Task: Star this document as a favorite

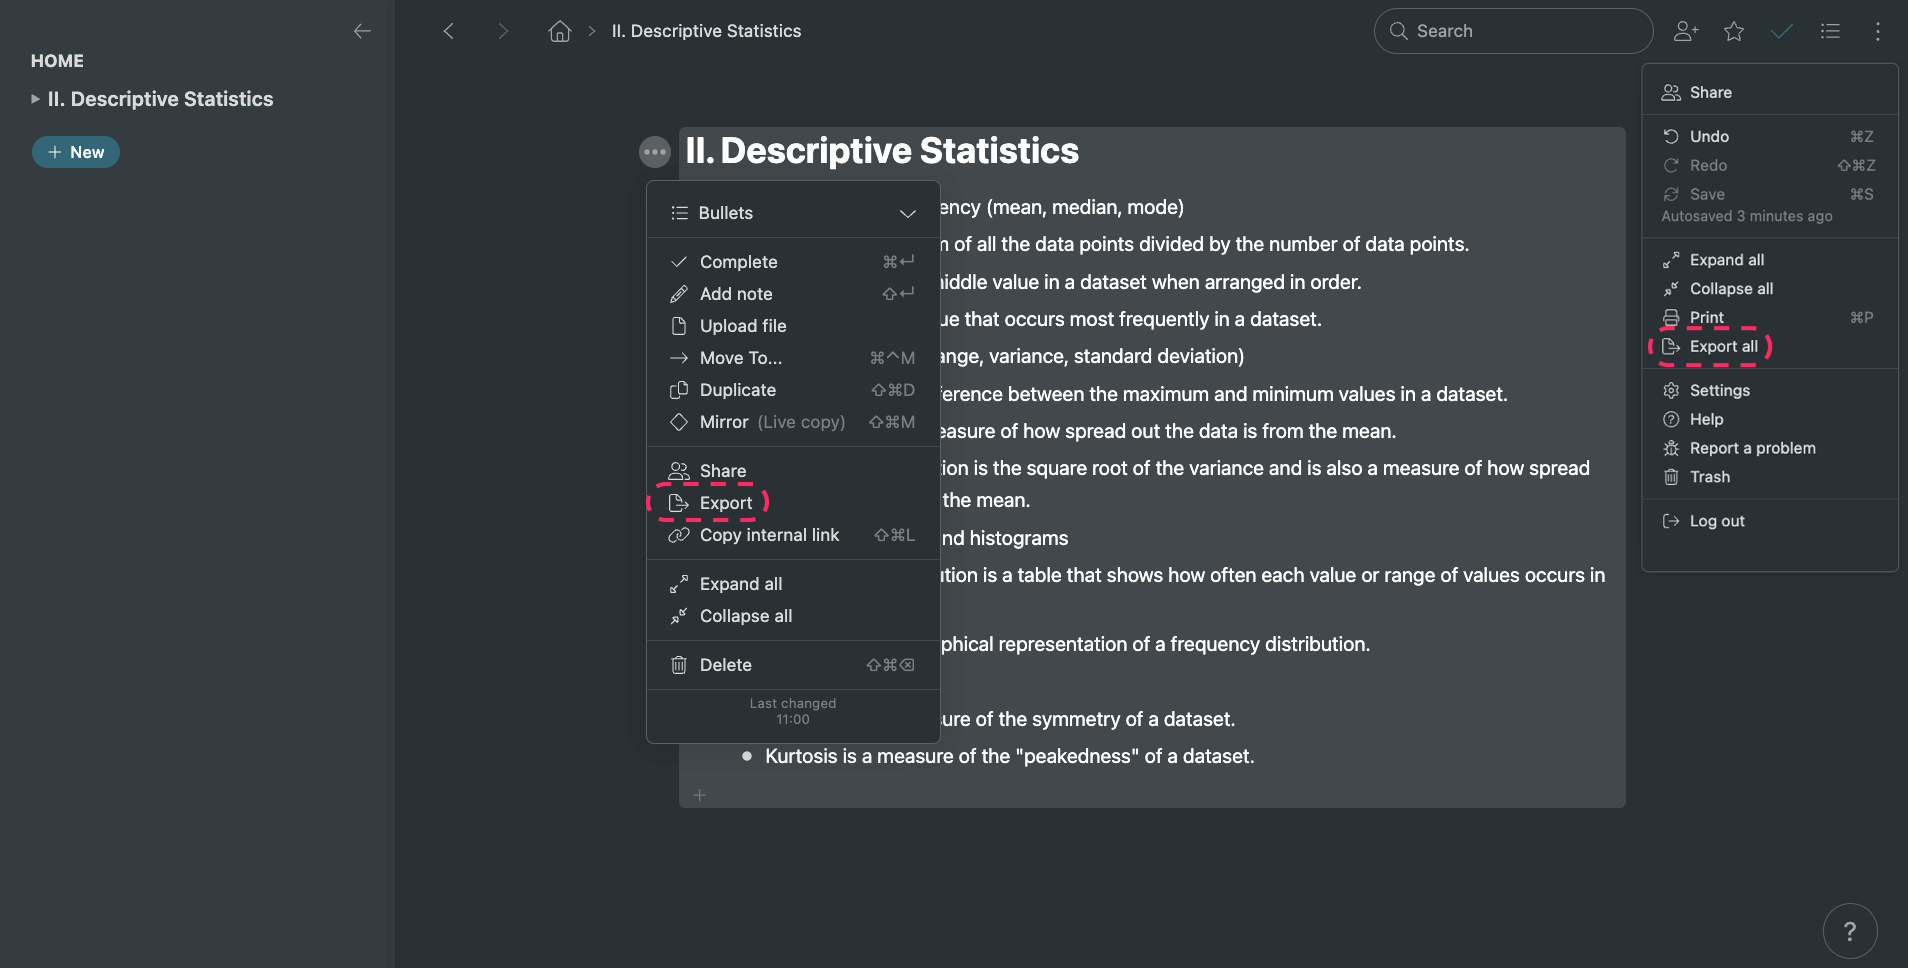Action: pyautogui.click(x=1734, y=30)
